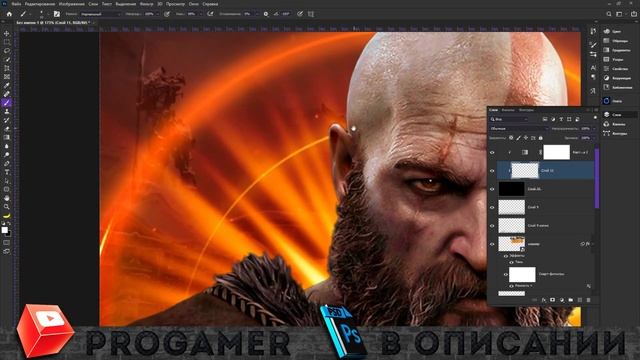The image size is (640, 360).
Task: Open the Образцы panel button
Action: tap(616, 41)
